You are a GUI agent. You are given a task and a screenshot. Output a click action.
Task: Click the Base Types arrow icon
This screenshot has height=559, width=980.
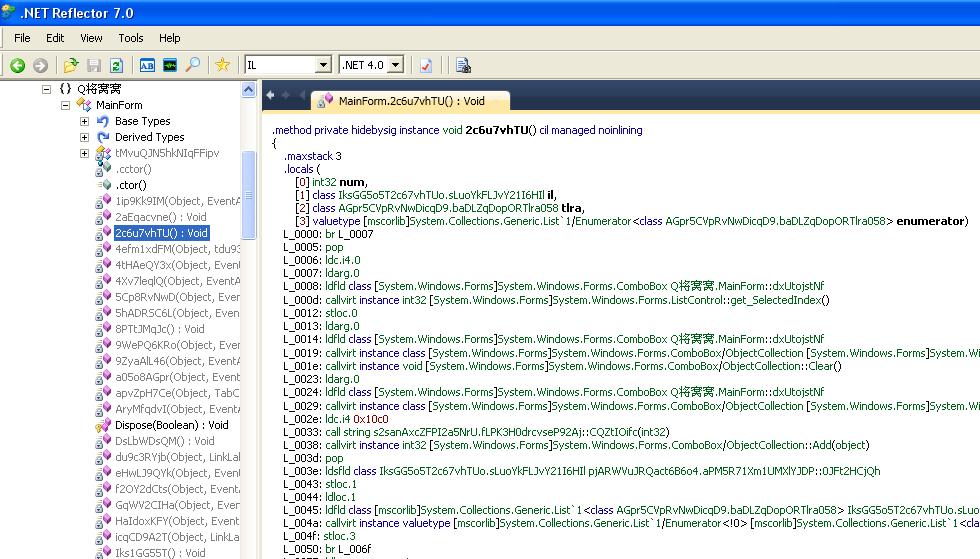tap(103, 121)
